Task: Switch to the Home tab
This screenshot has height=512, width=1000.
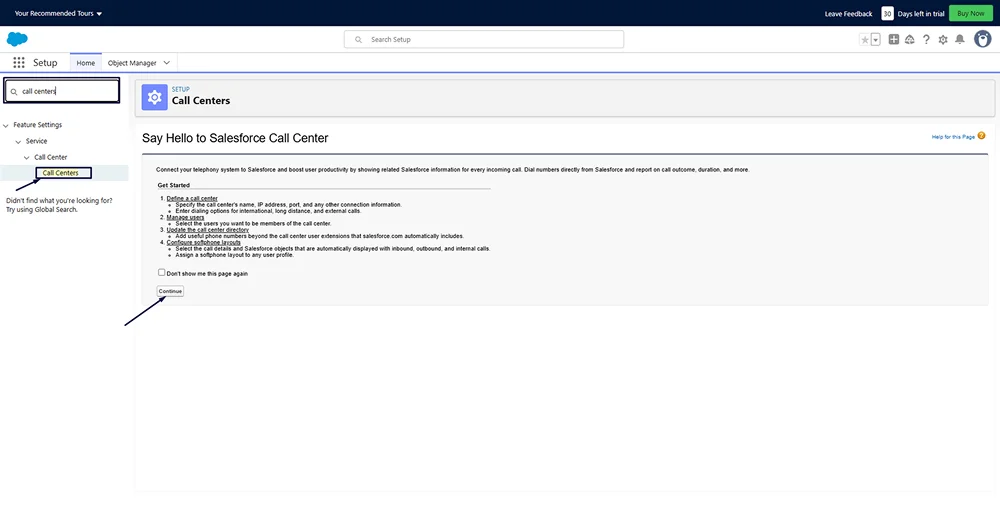Action: click(85, 63)
